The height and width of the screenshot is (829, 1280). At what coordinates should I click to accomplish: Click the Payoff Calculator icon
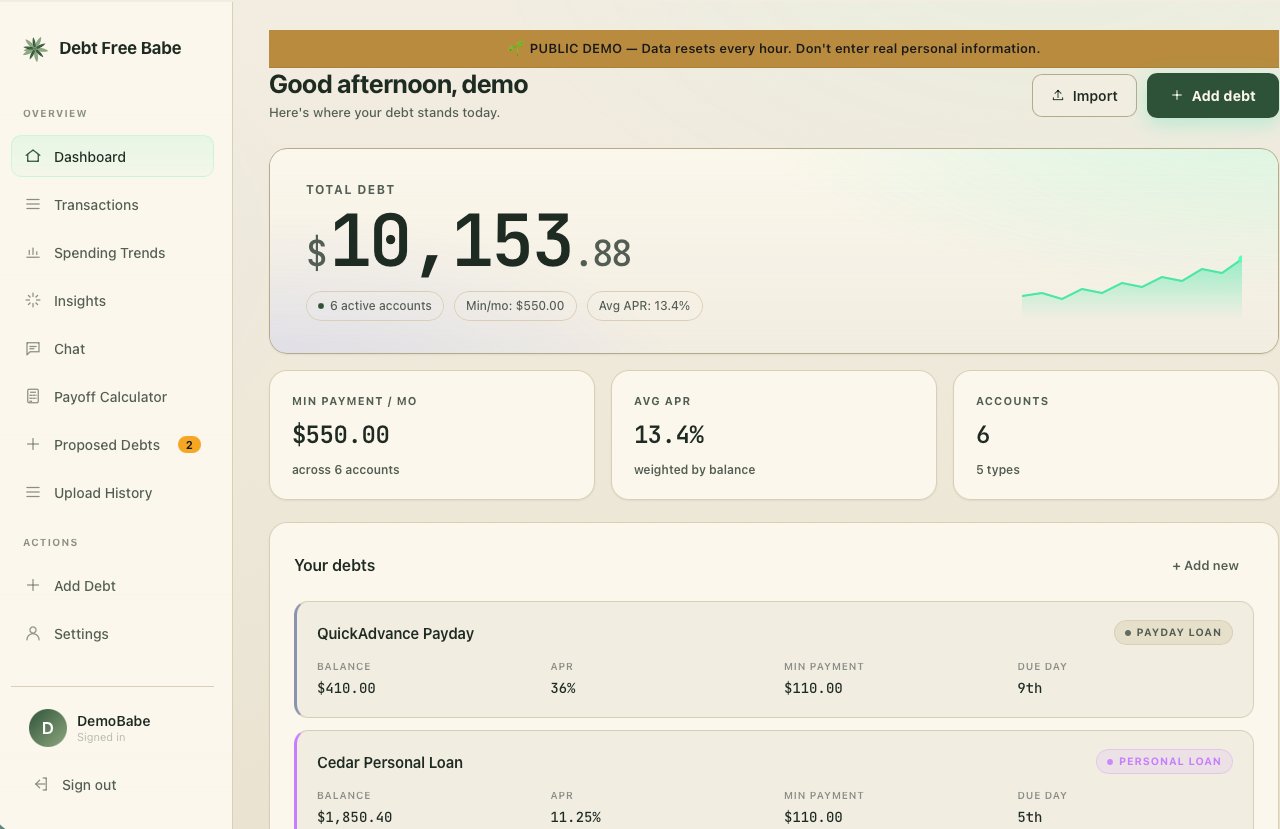coord(33,396)
